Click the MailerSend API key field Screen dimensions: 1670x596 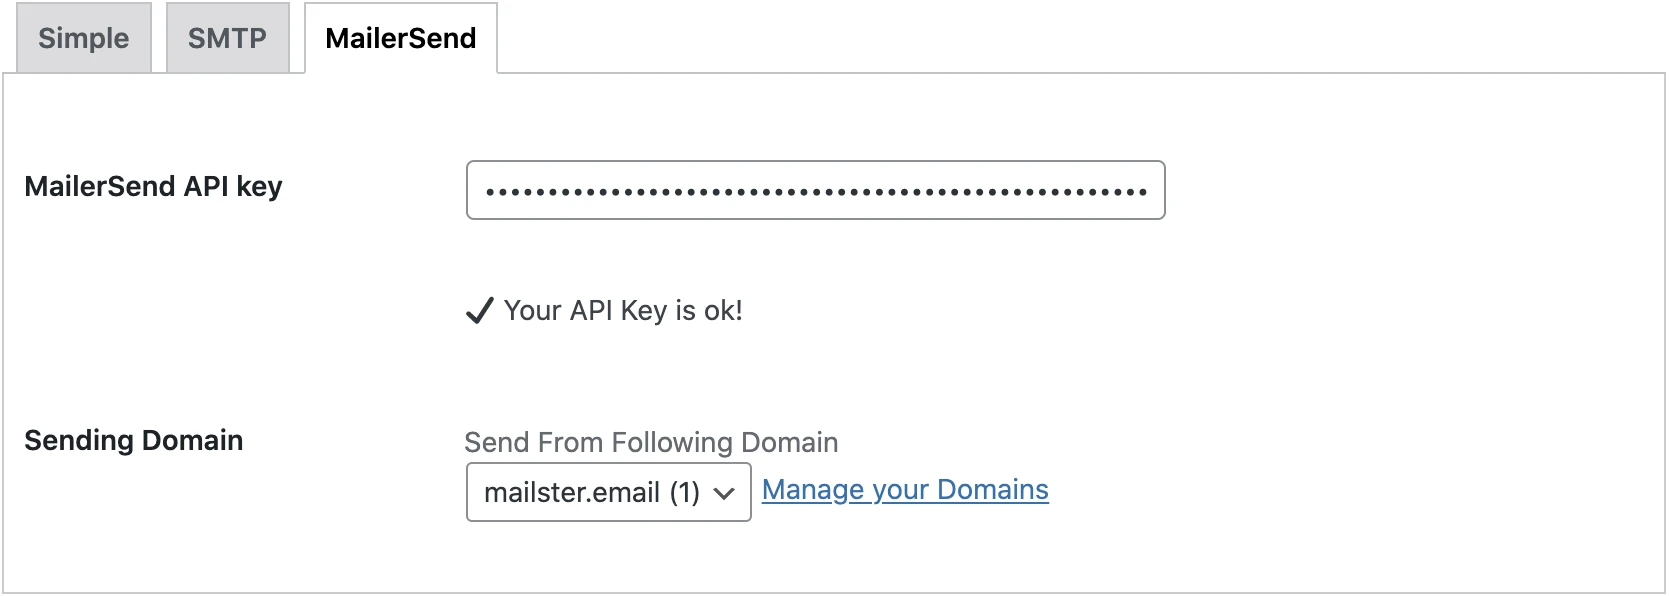tap(815, 190)
